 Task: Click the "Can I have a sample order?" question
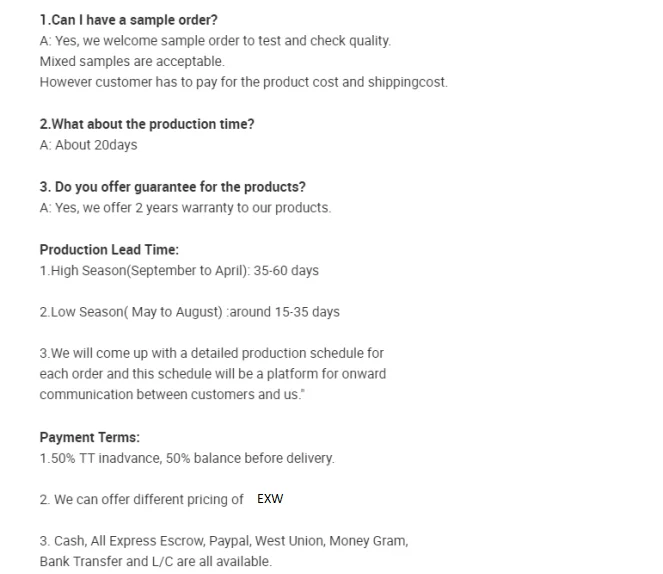click(x=128, y=20)
